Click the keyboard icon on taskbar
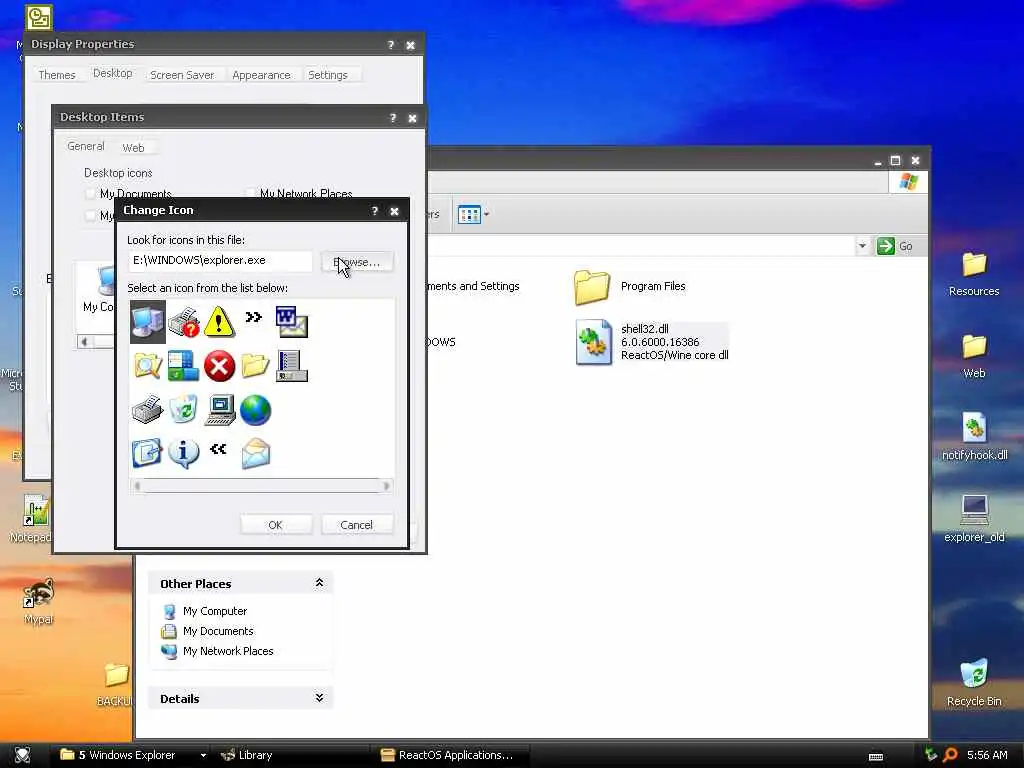 [x=876, y=756]
